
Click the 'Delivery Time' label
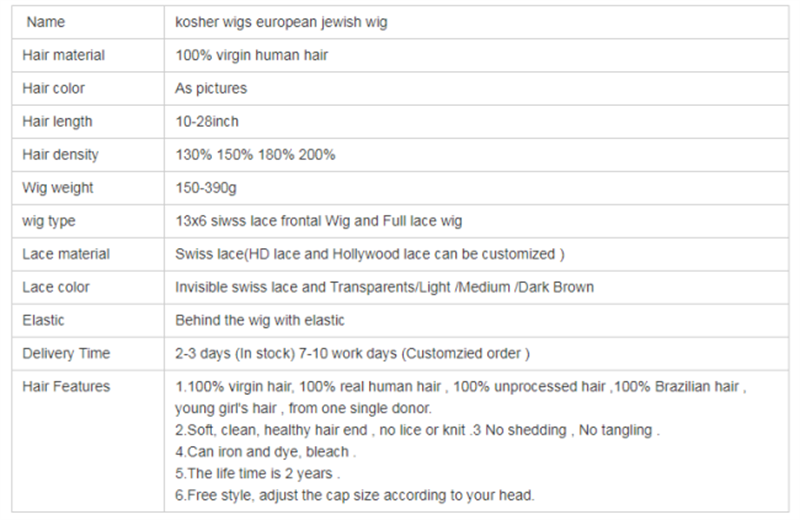point(66,353)
